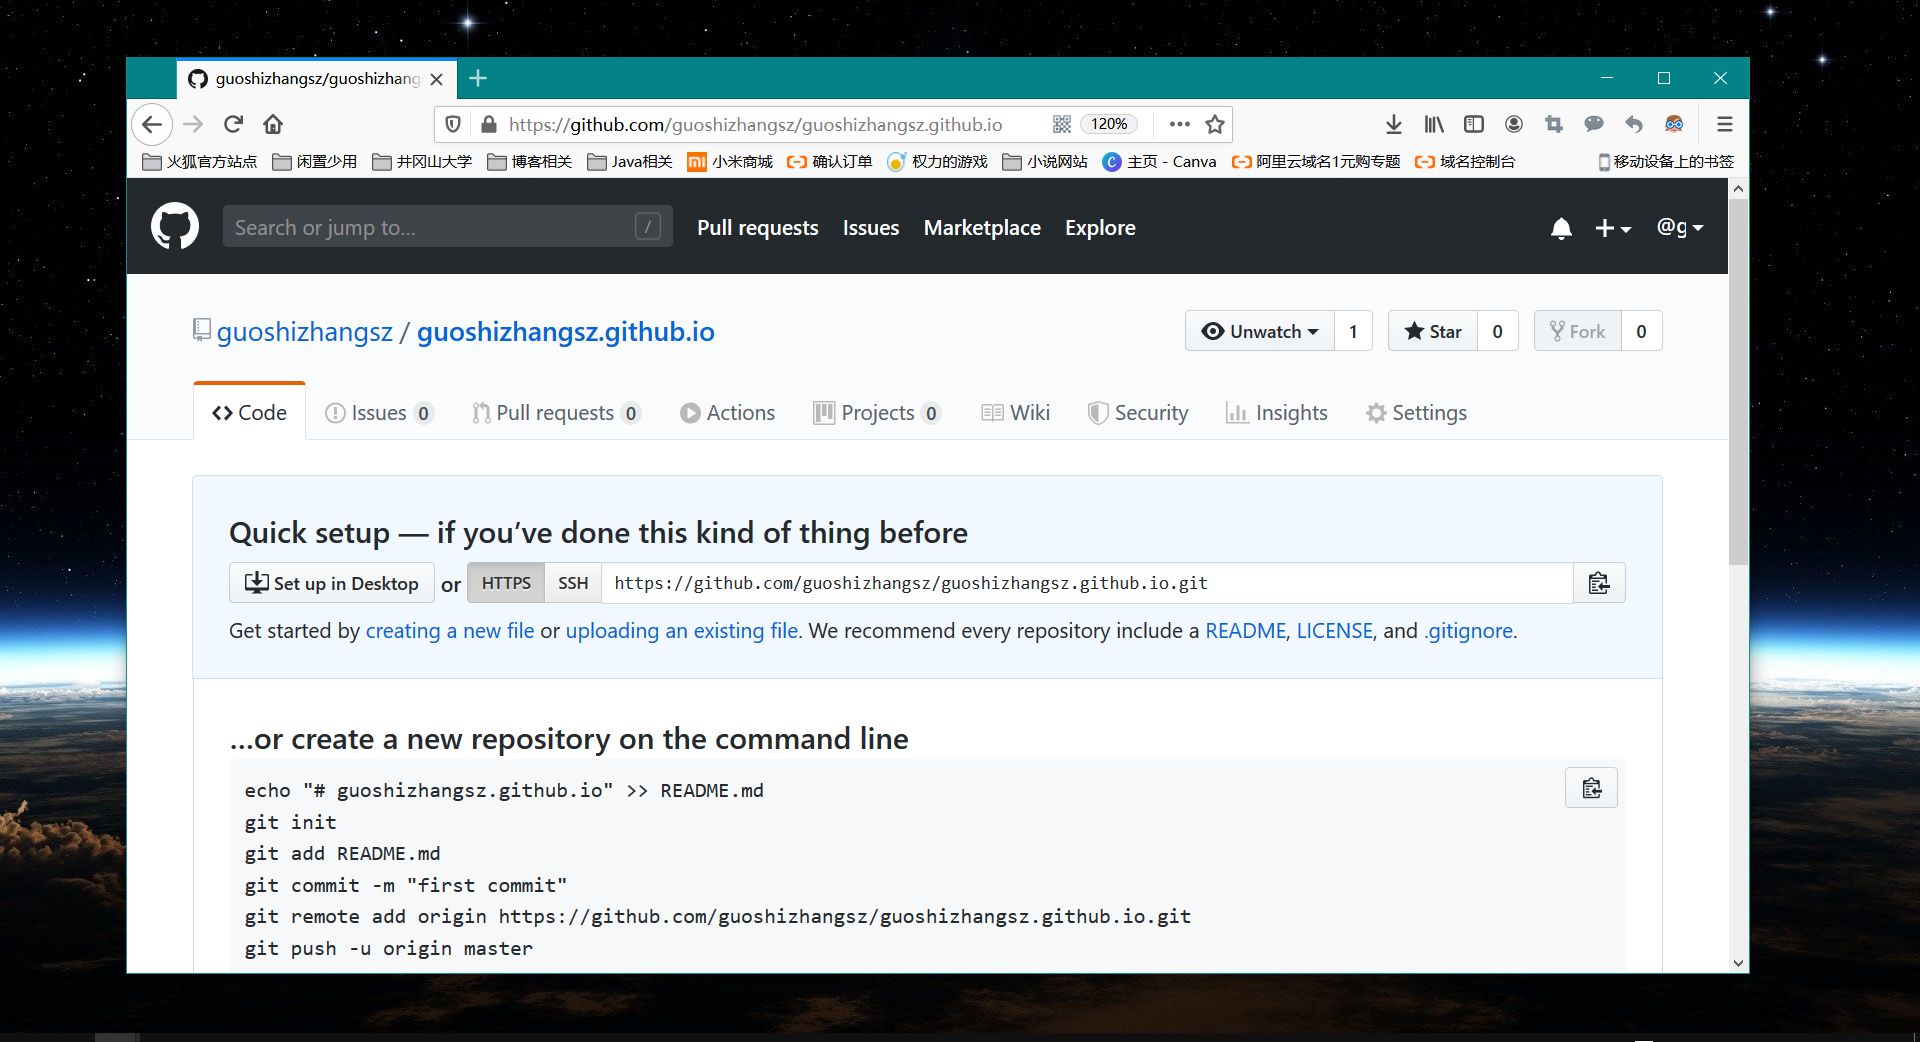Bookmark this page with the star icon
Screen dimensions: 1920x1042
click(1215, 124)
